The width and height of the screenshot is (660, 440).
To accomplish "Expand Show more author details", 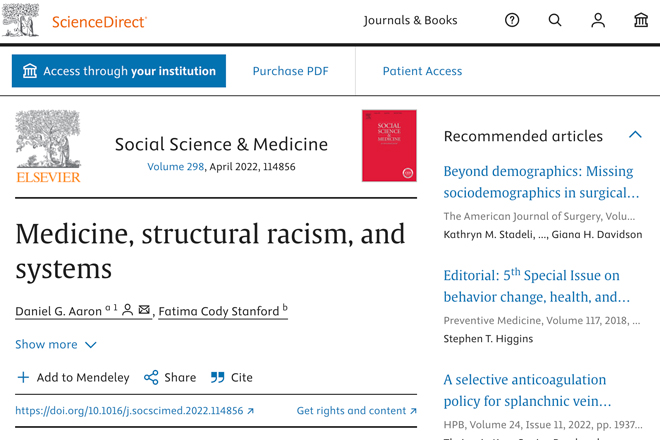I will (56, 344).
